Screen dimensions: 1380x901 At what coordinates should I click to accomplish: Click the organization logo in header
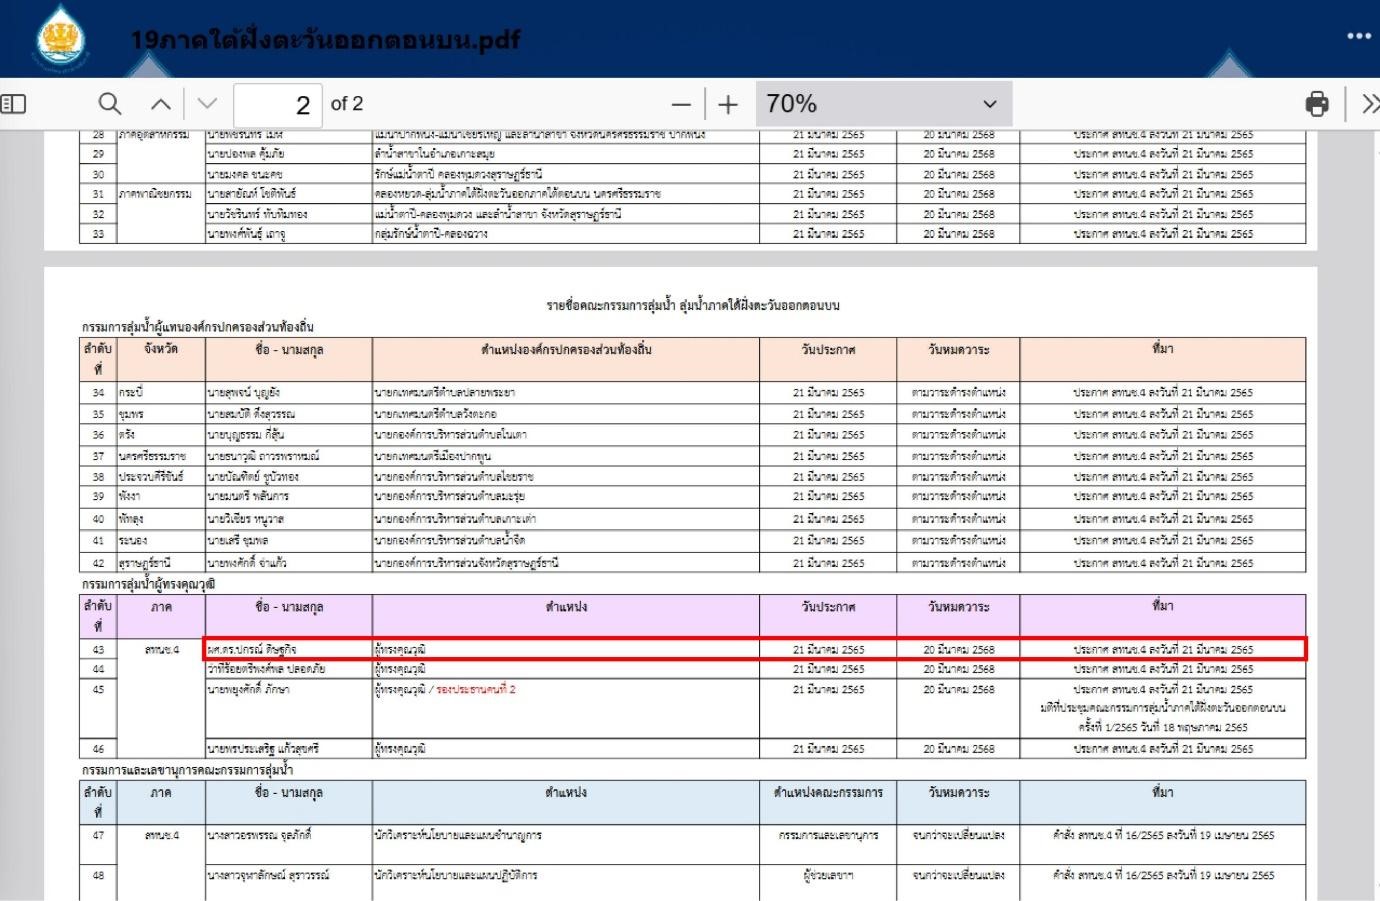tap(62, 38)
